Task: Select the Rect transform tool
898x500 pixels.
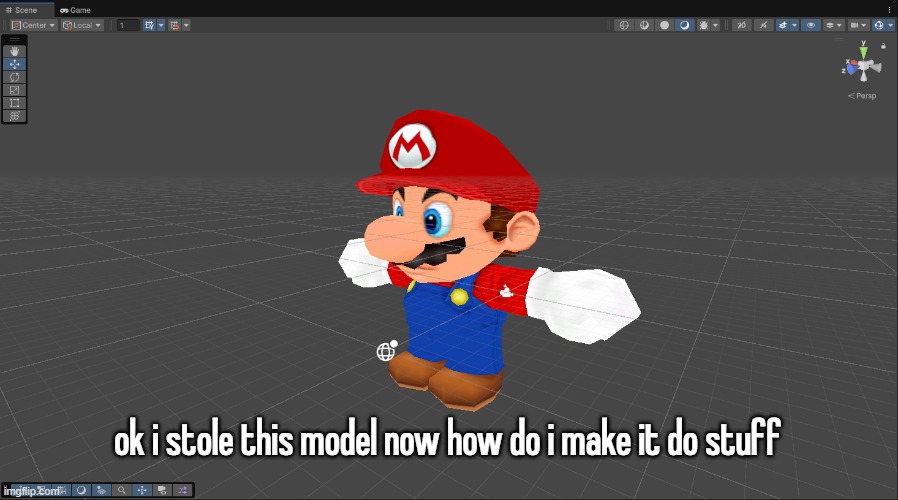Action: 14,103
